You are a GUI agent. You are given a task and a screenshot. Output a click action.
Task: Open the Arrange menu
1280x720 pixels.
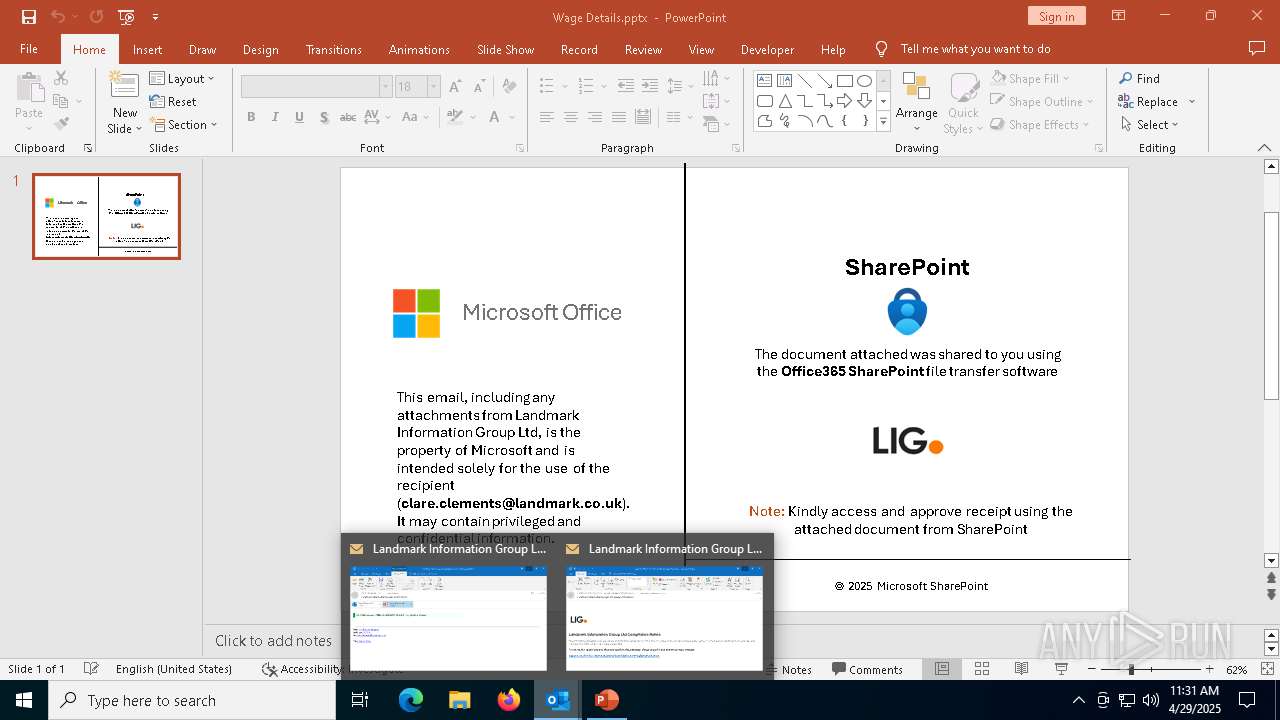(916, 102)
